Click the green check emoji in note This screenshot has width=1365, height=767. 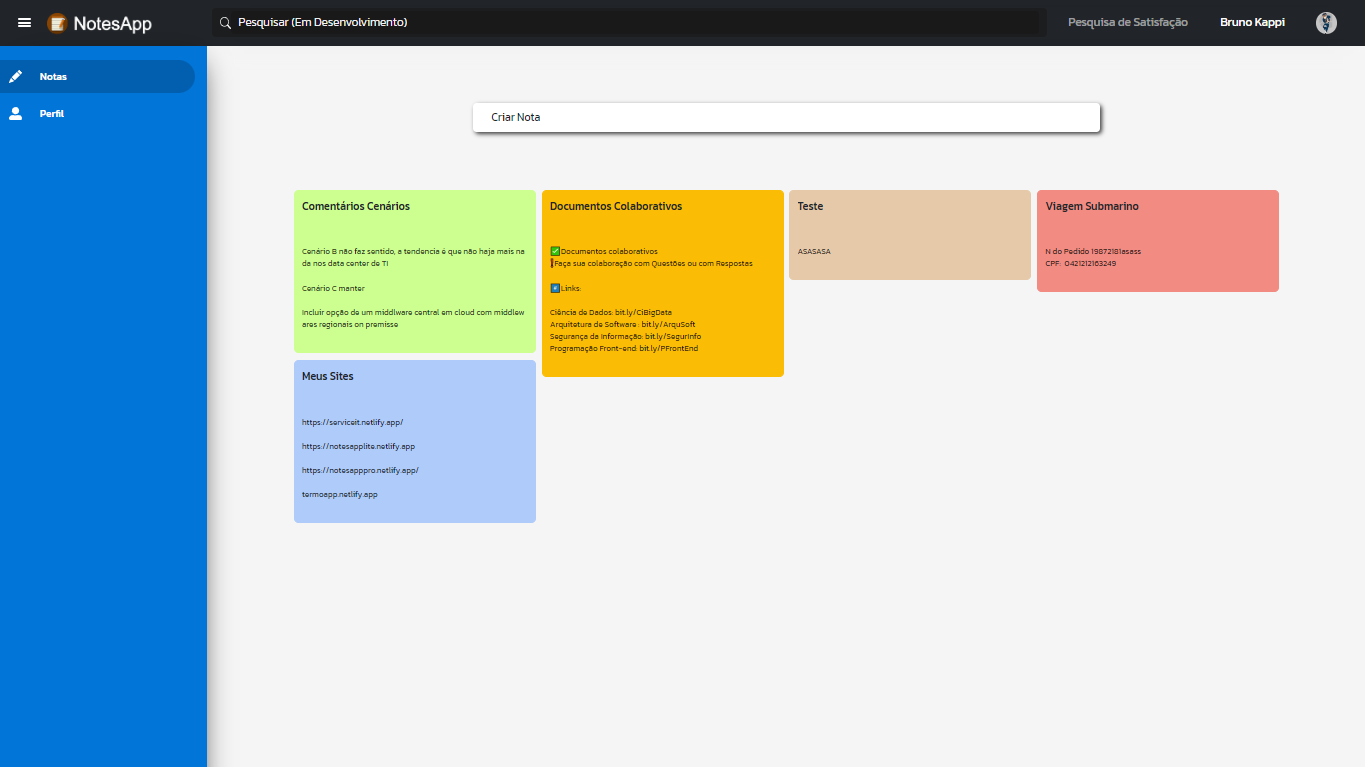coord(555,251)
